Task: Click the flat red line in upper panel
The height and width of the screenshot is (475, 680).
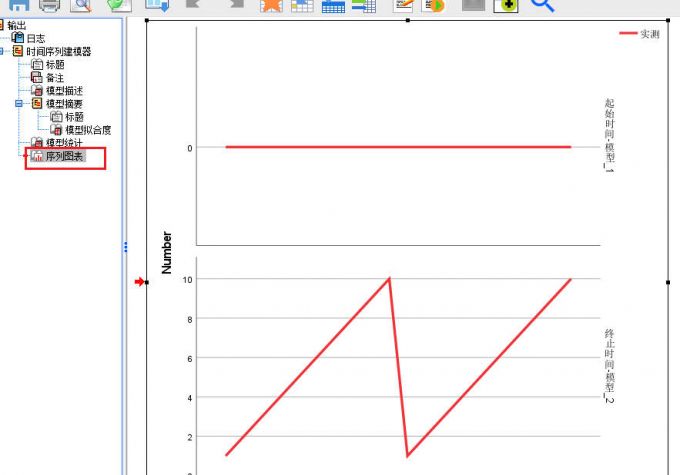Action: 398,147
